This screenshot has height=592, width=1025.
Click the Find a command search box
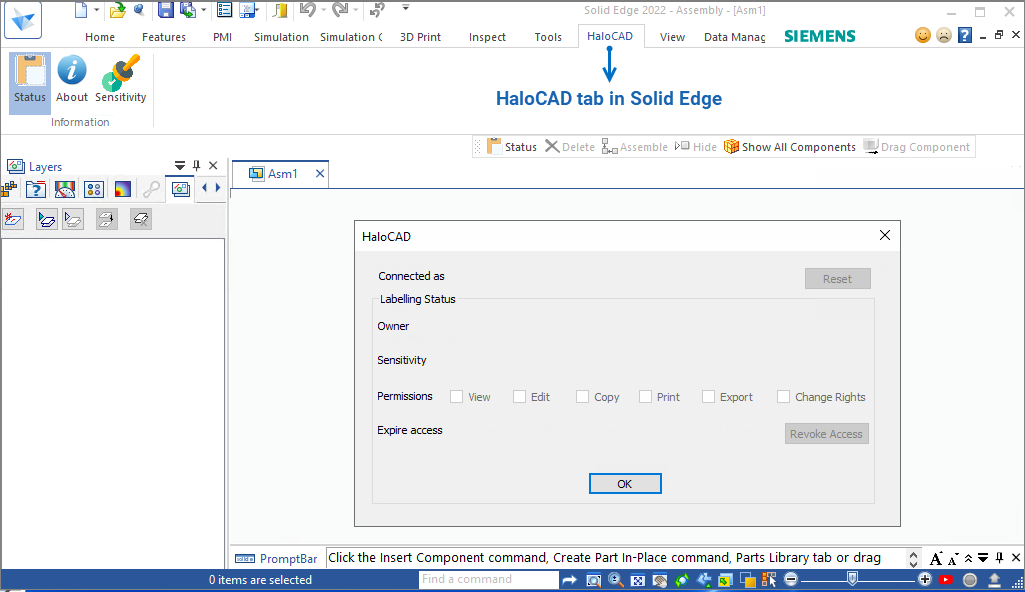pyautogui.click(x=488, y=579)
